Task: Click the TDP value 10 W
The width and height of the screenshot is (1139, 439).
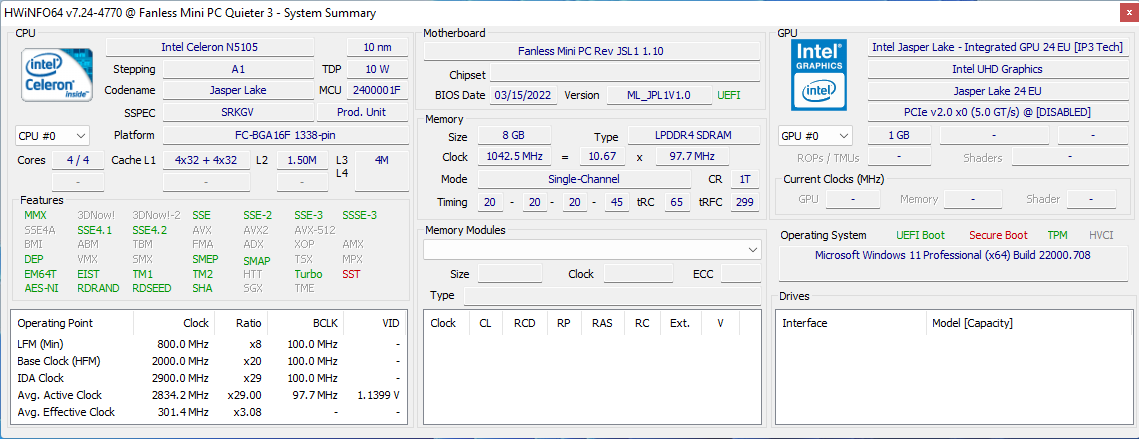Action: point(377,69)
